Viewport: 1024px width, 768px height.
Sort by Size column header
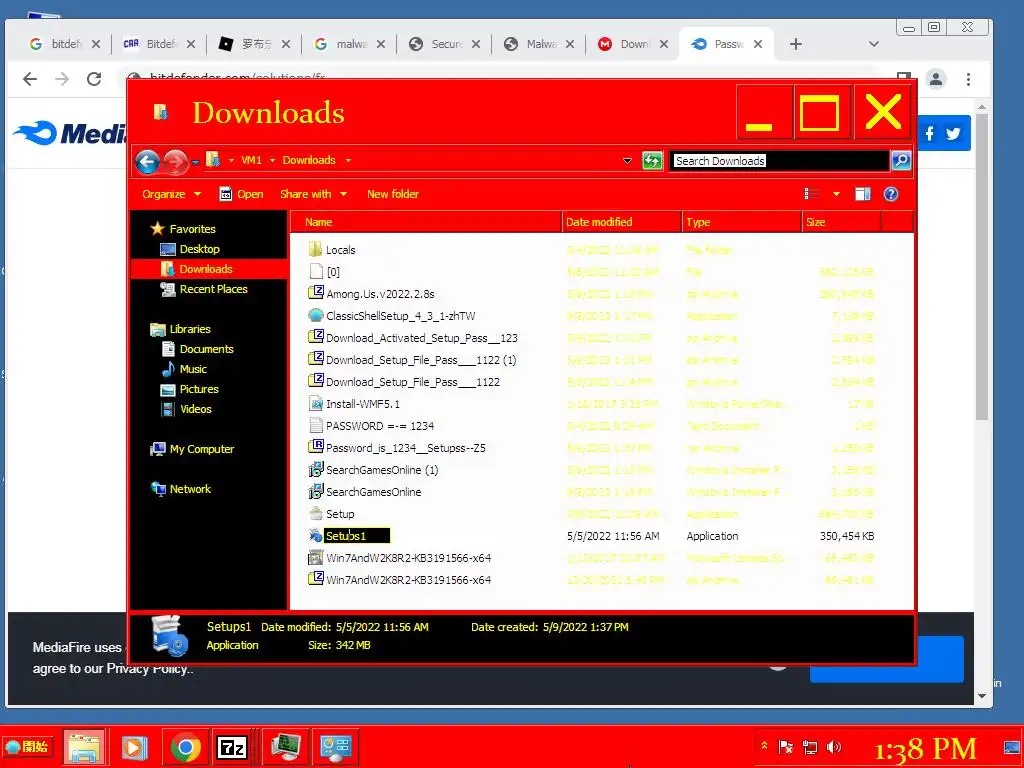841,222
